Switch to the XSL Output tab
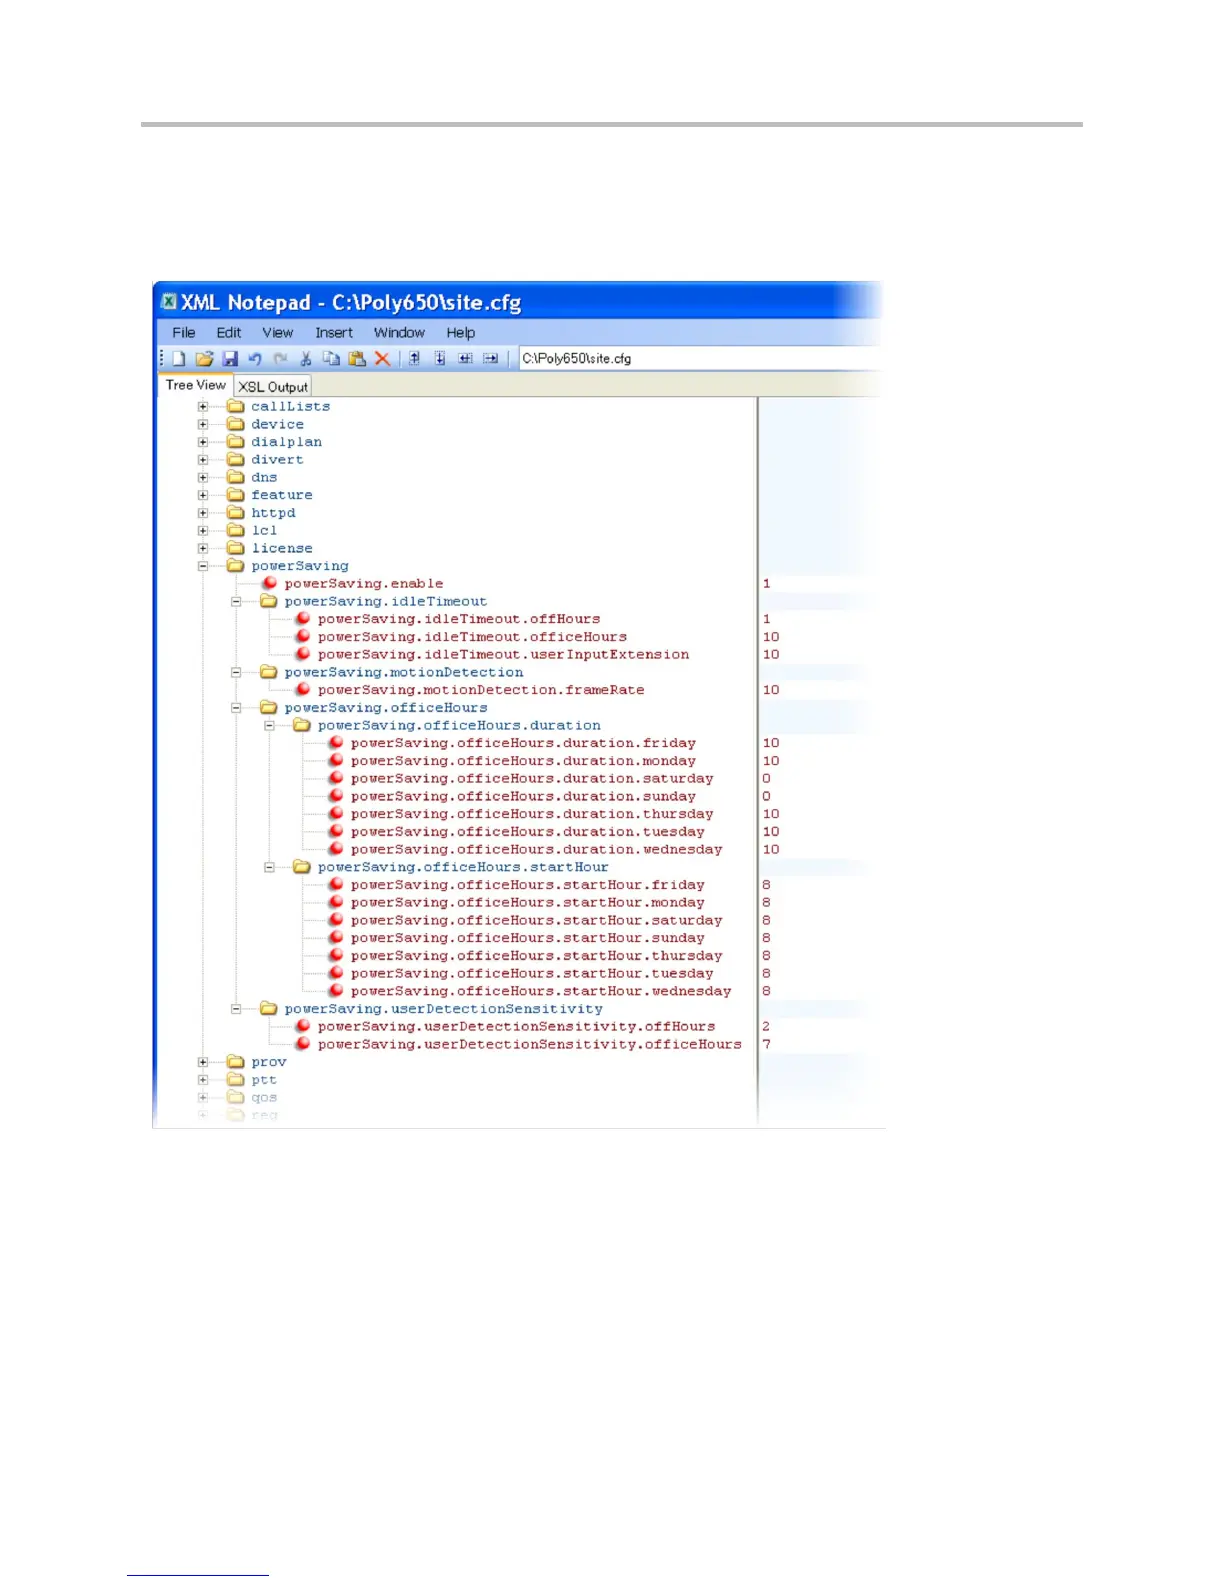Image resolution: width=1224 pixels, height=1584 pixels. [273, 386]
